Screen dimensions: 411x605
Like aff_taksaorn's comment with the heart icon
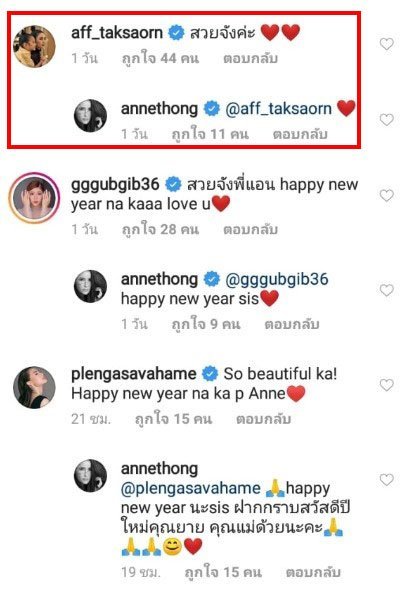coord(386,44)
